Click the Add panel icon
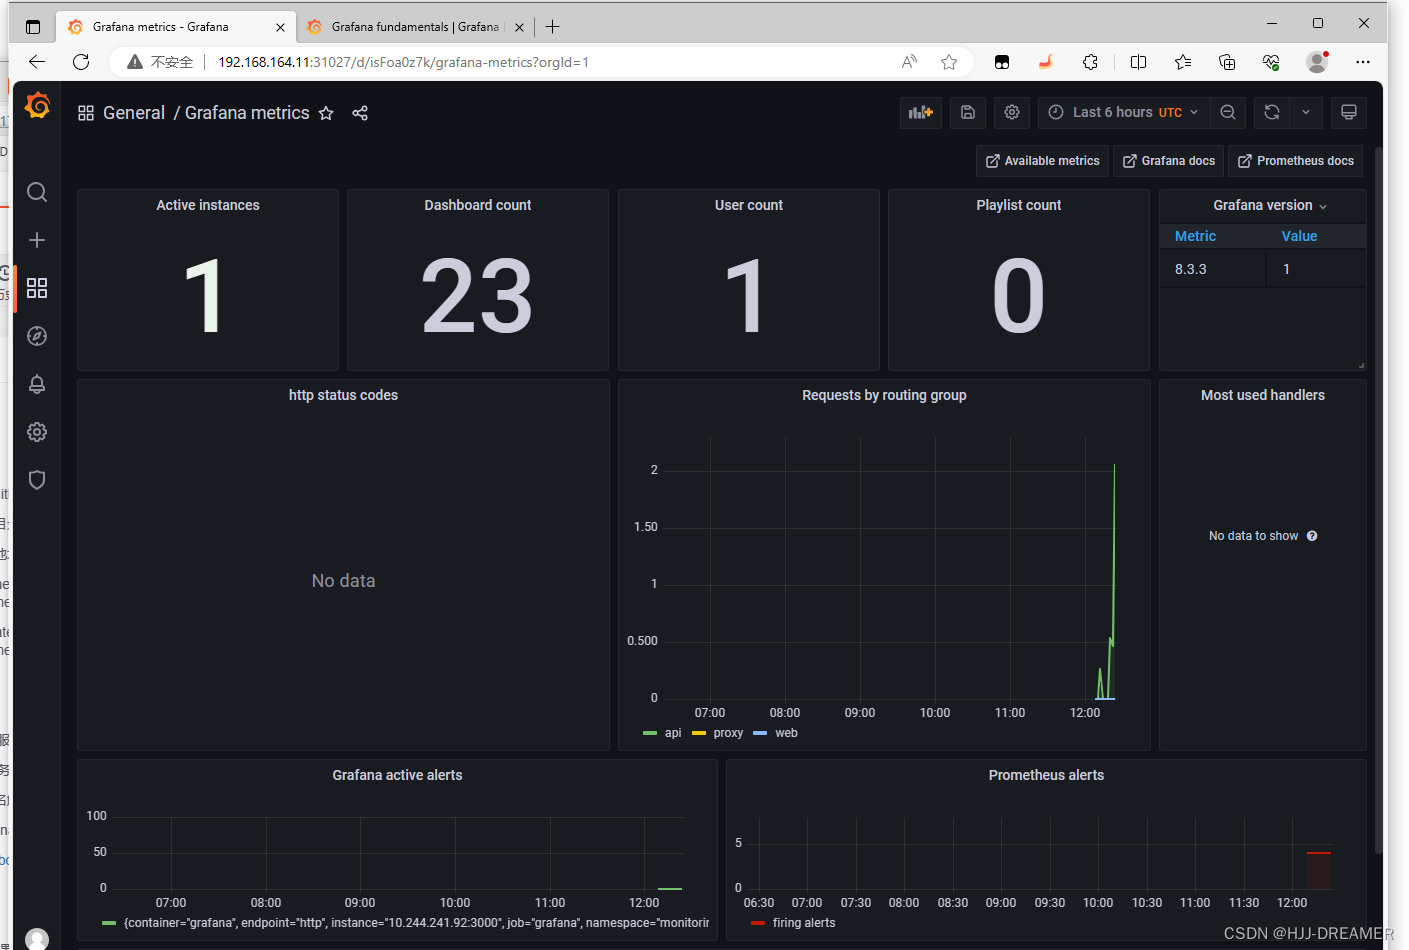The width and height of the screenshot is (1409, 950). pos(920,113)
